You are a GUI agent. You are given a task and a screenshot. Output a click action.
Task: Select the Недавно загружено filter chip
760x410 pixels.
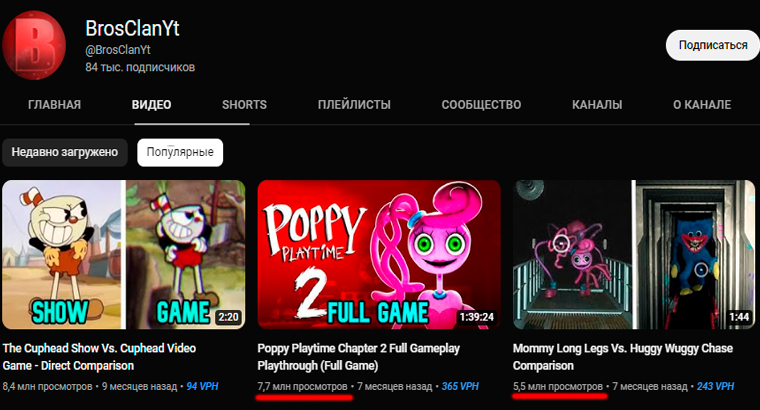65,152
